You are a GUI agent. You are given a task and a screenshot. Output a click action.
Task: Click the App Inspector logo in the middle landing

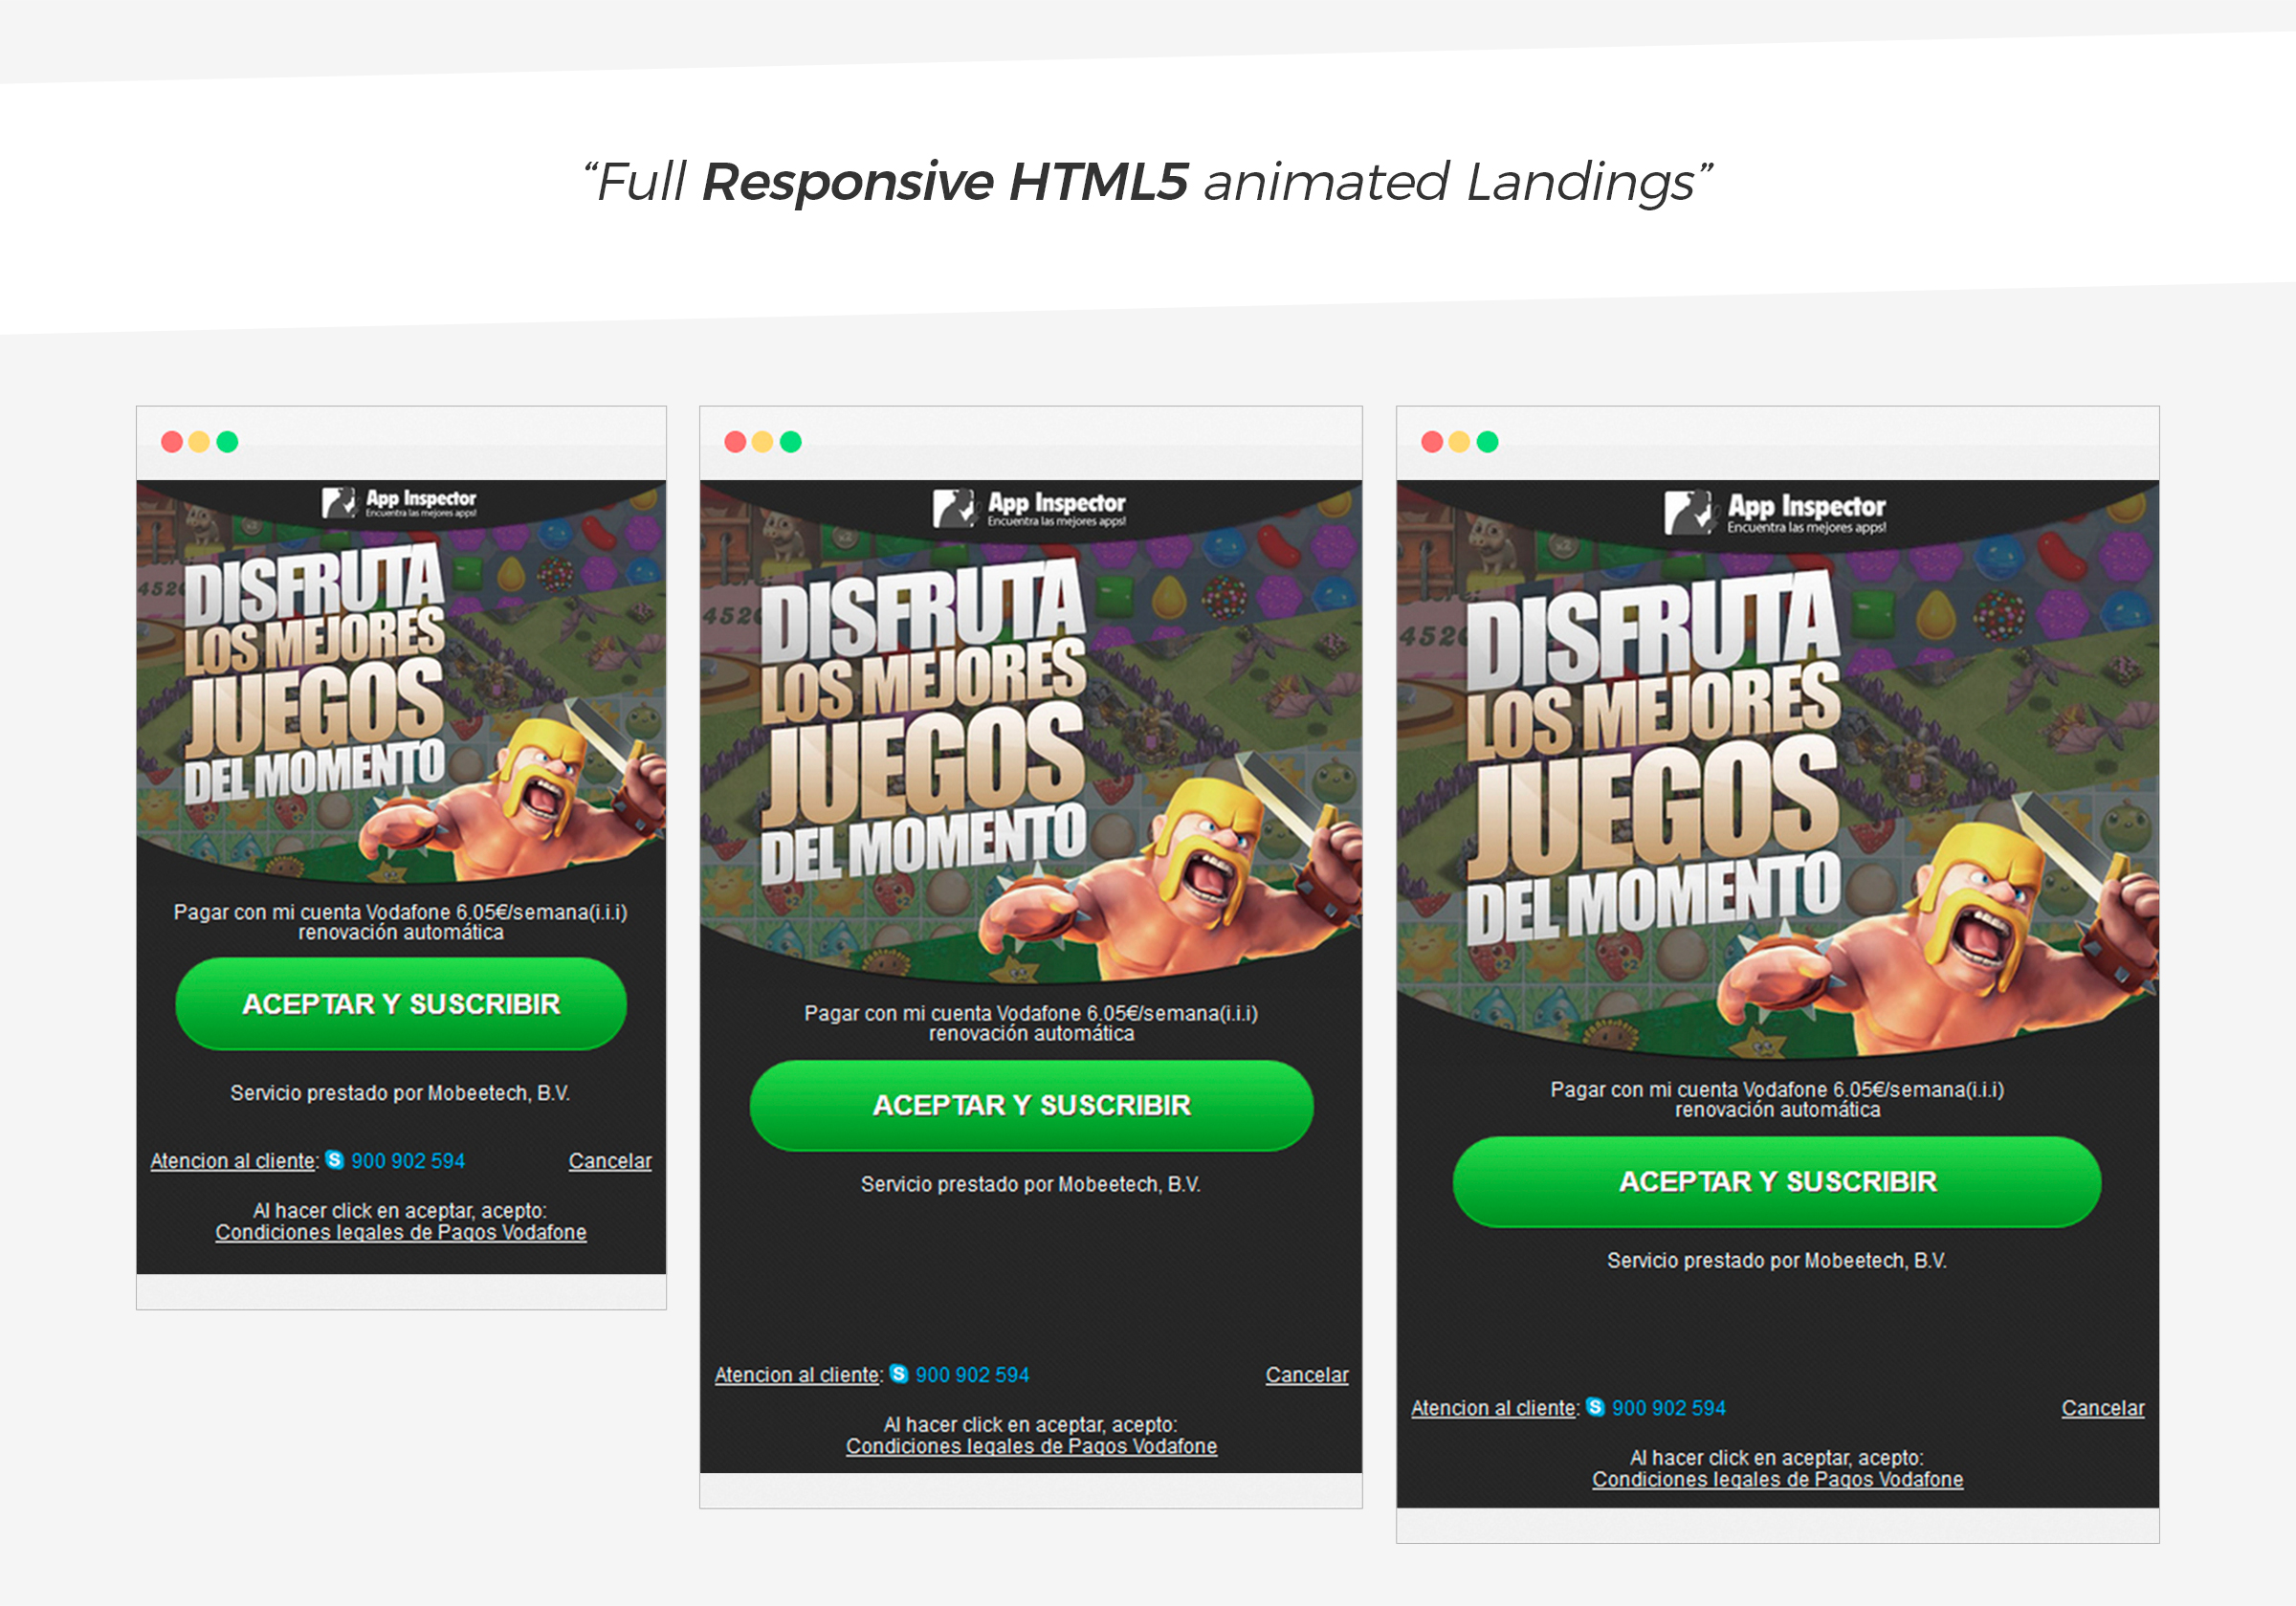click(x=1029, y=508)
